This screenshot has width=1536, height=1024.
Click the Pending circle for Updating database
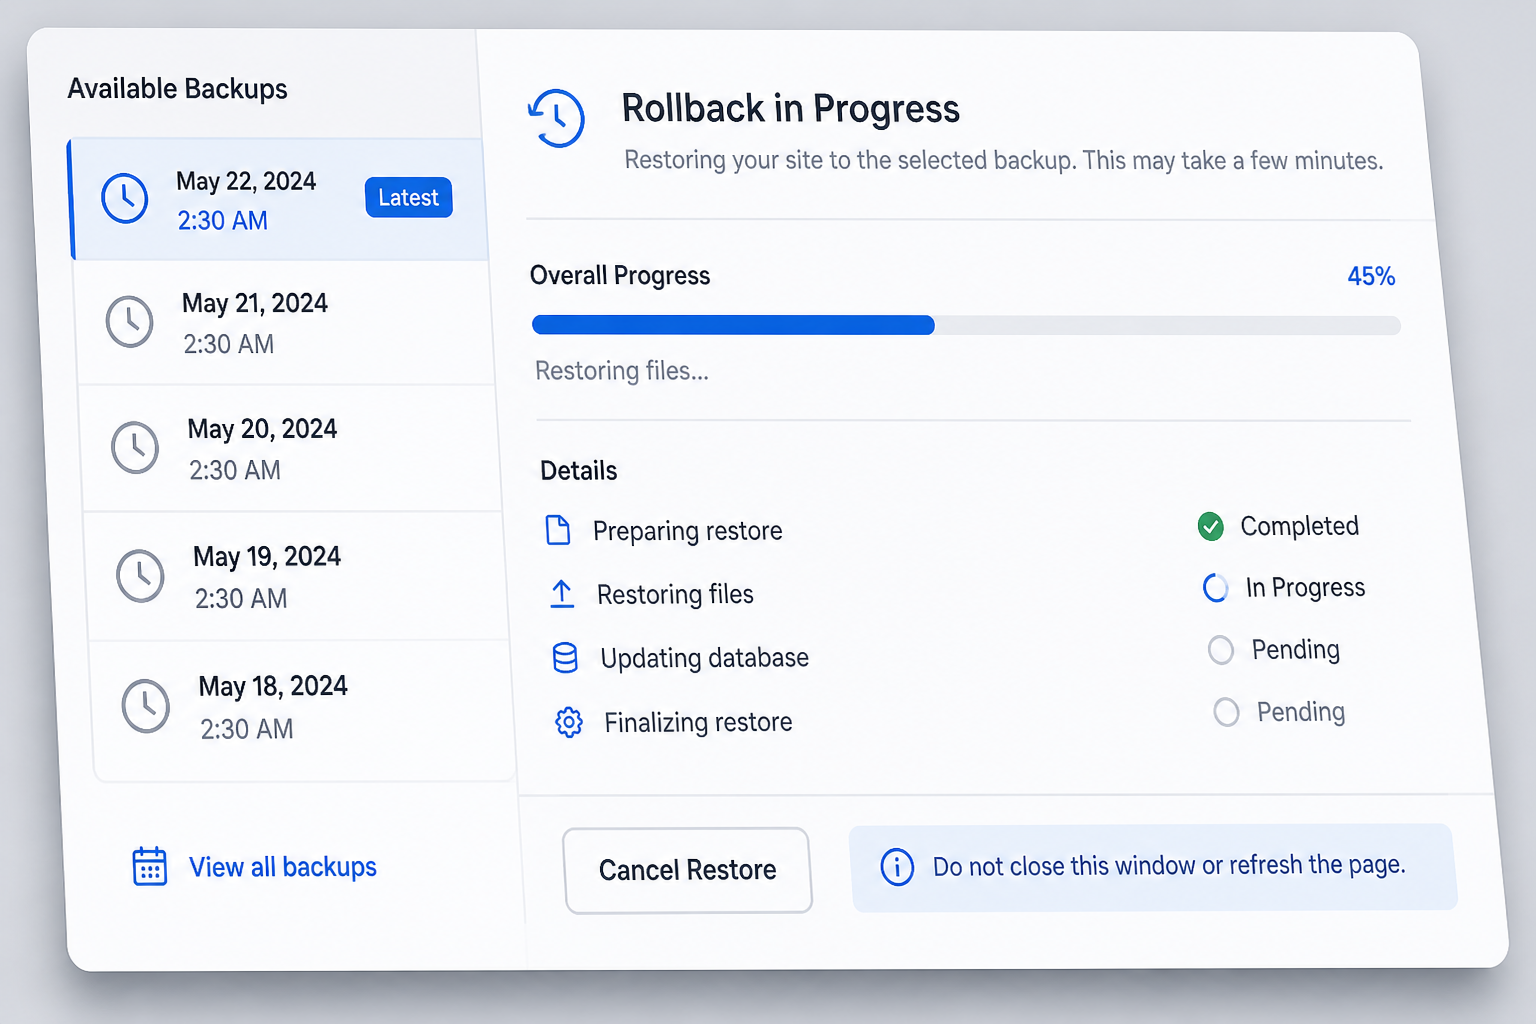[1221, 650]
